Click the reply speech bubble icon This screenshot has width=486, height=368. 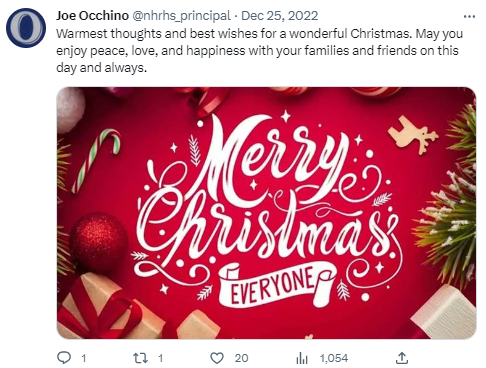[x=64, y=358]
